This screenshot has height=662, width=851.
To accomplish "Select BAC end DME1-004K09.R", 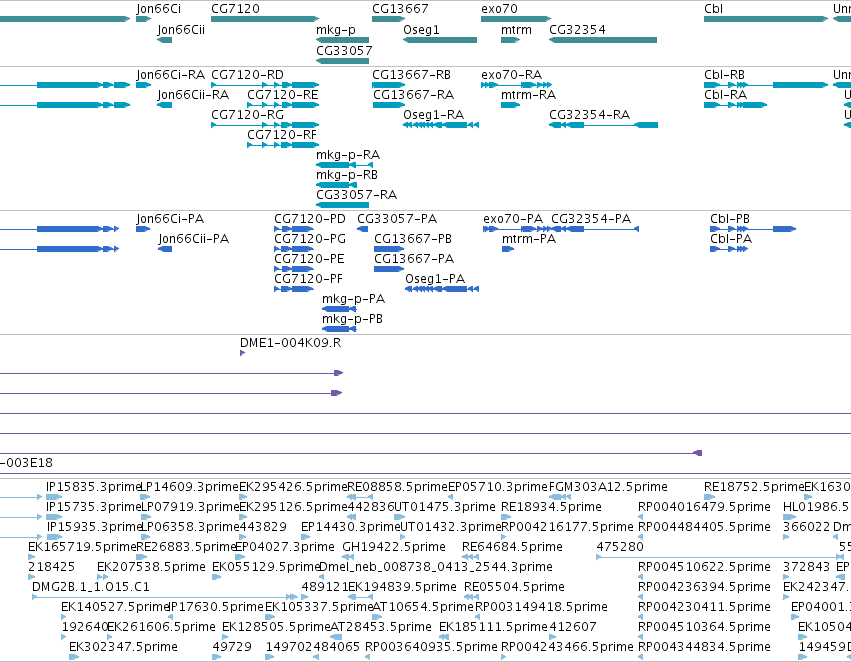I will (290, 343).
